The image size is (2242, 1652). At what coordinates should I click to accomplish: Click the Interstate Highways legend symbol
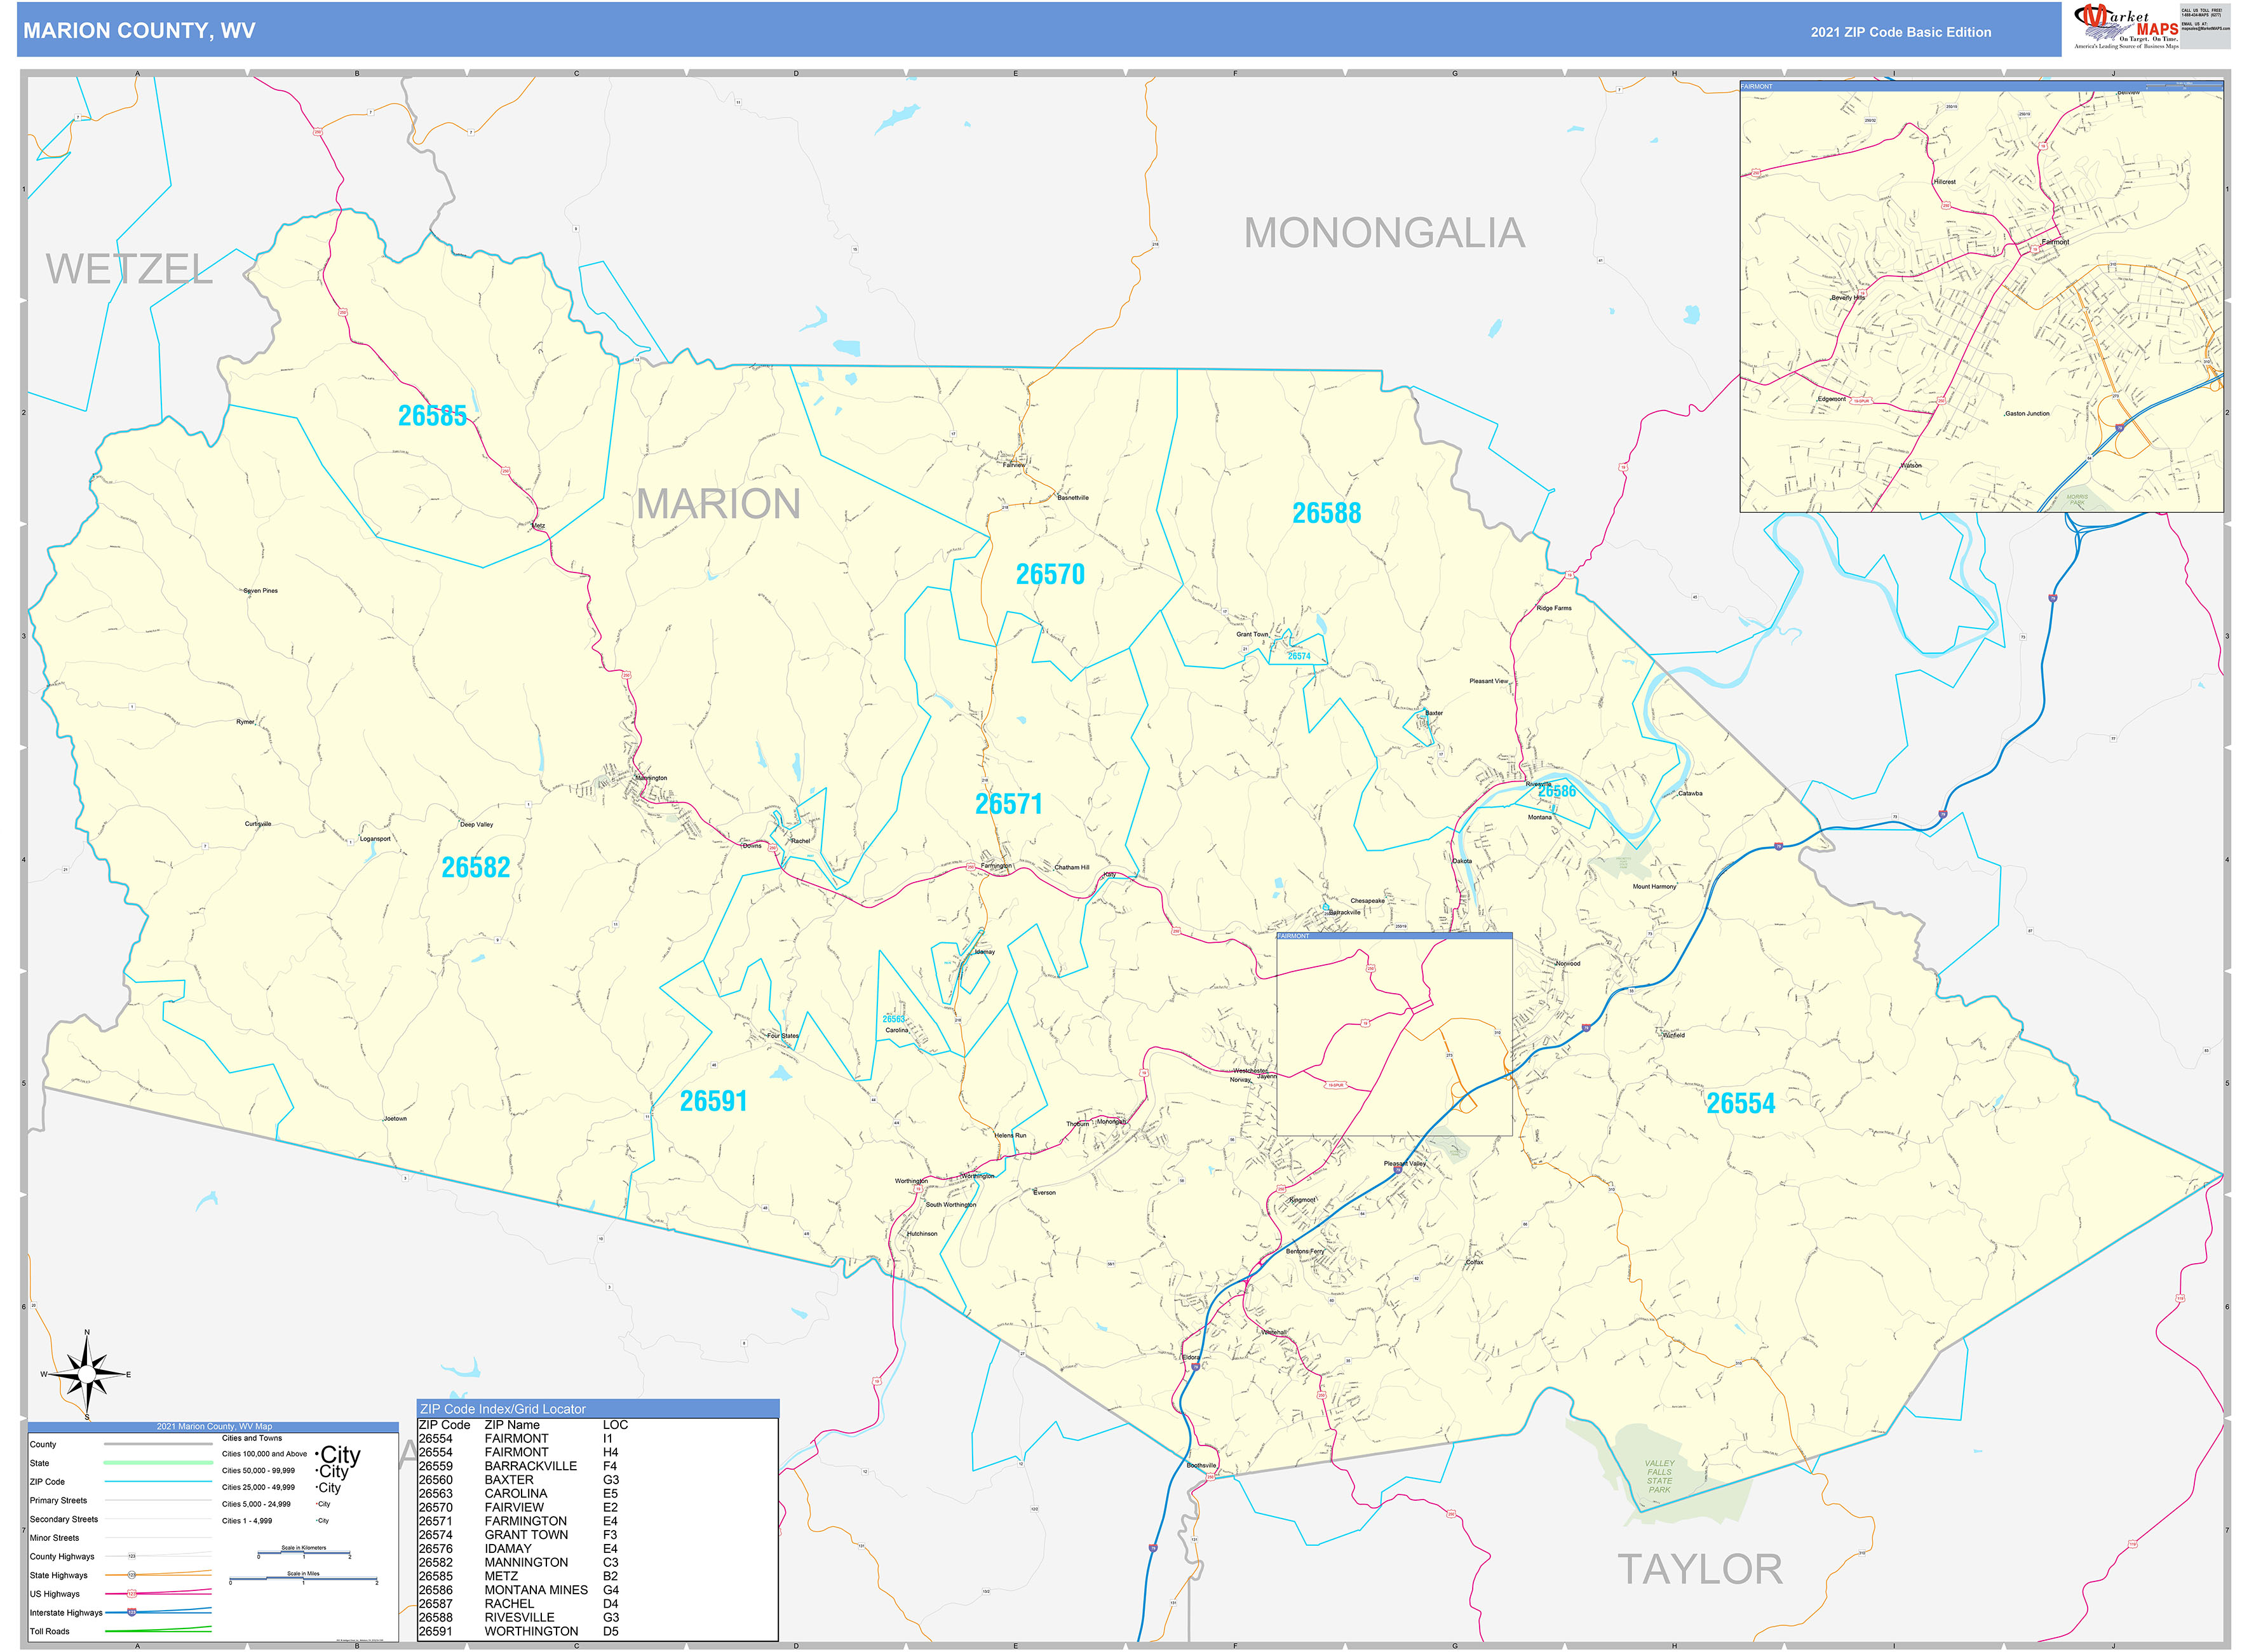(131, 1612)
